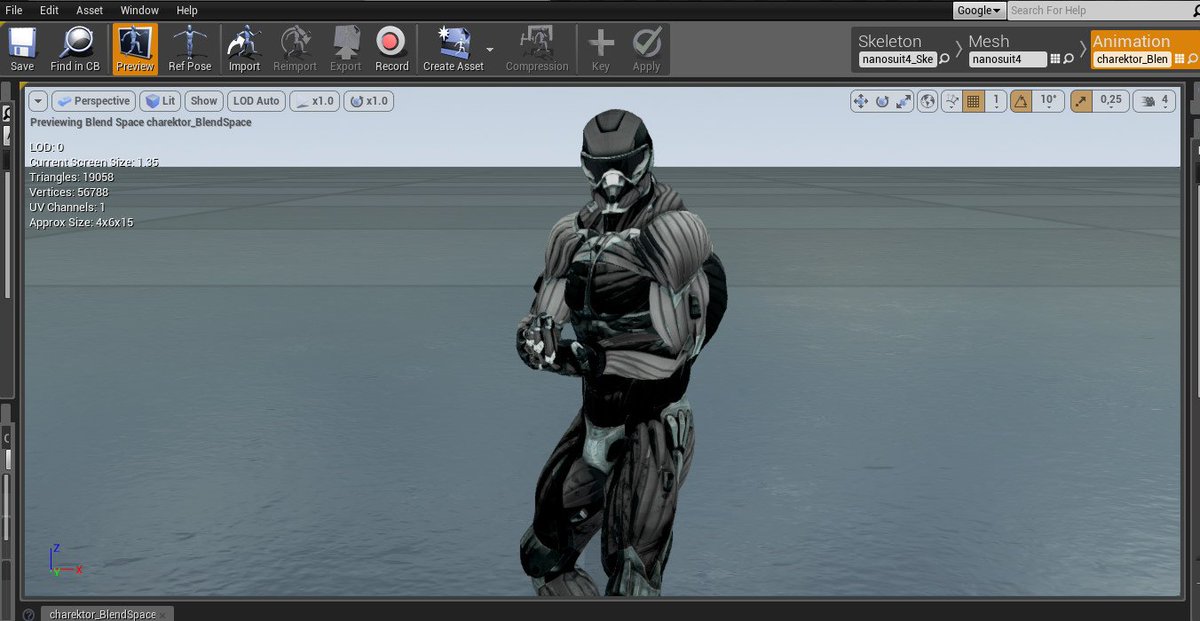Open the Help menu

click(187, 10)
